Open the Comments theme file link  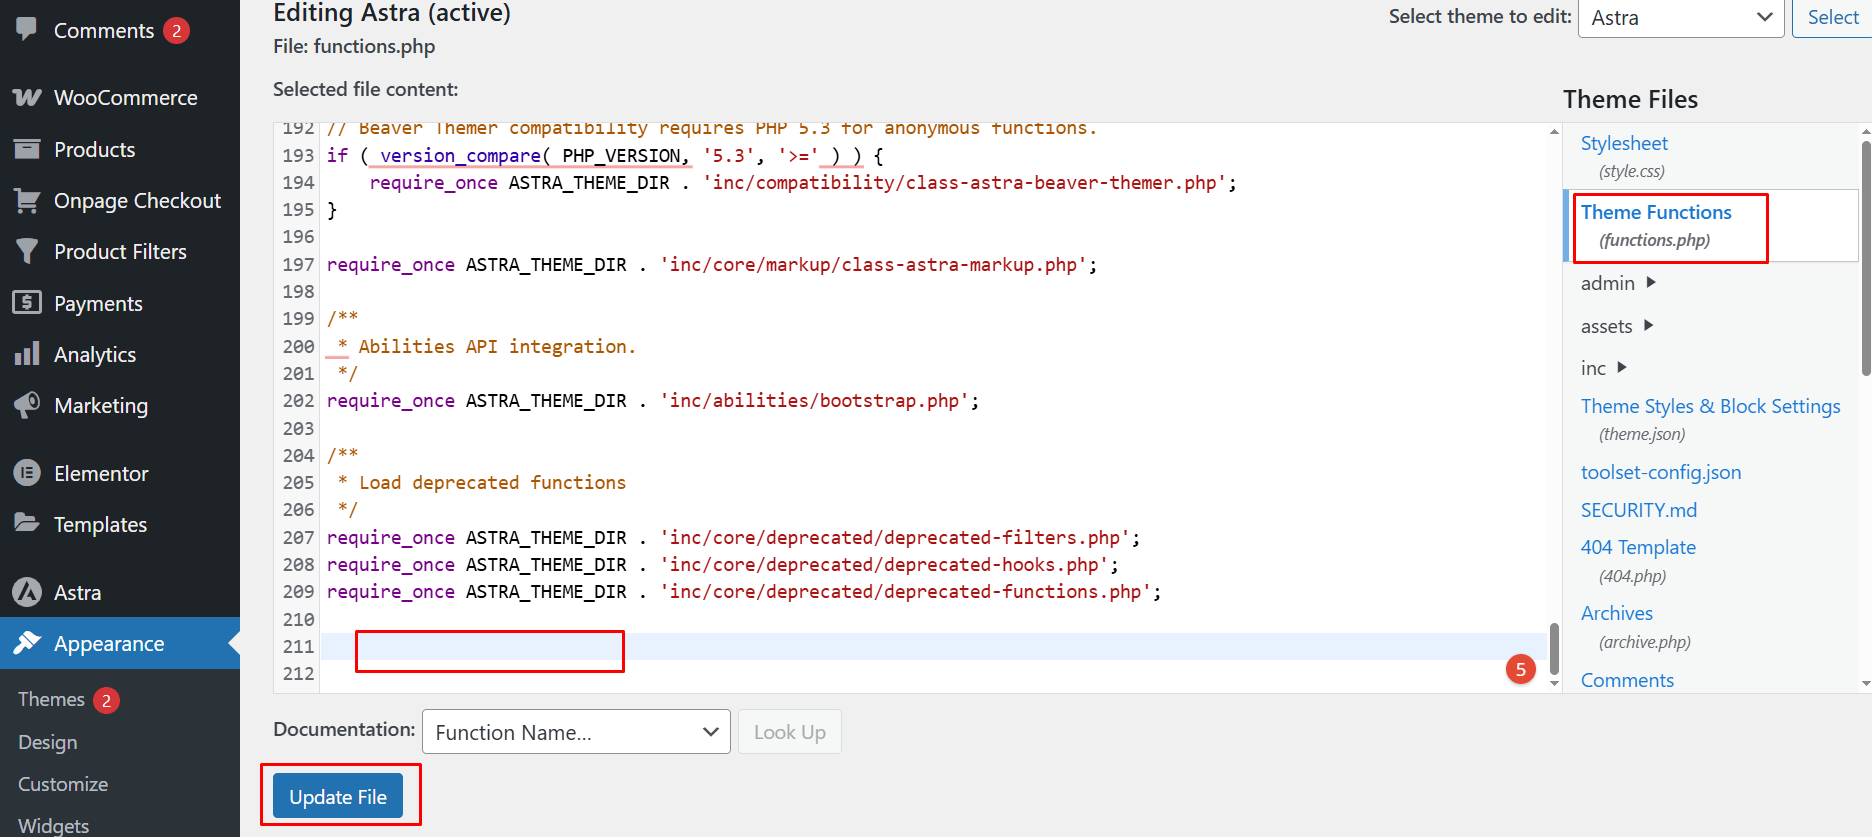(1627, 680)
